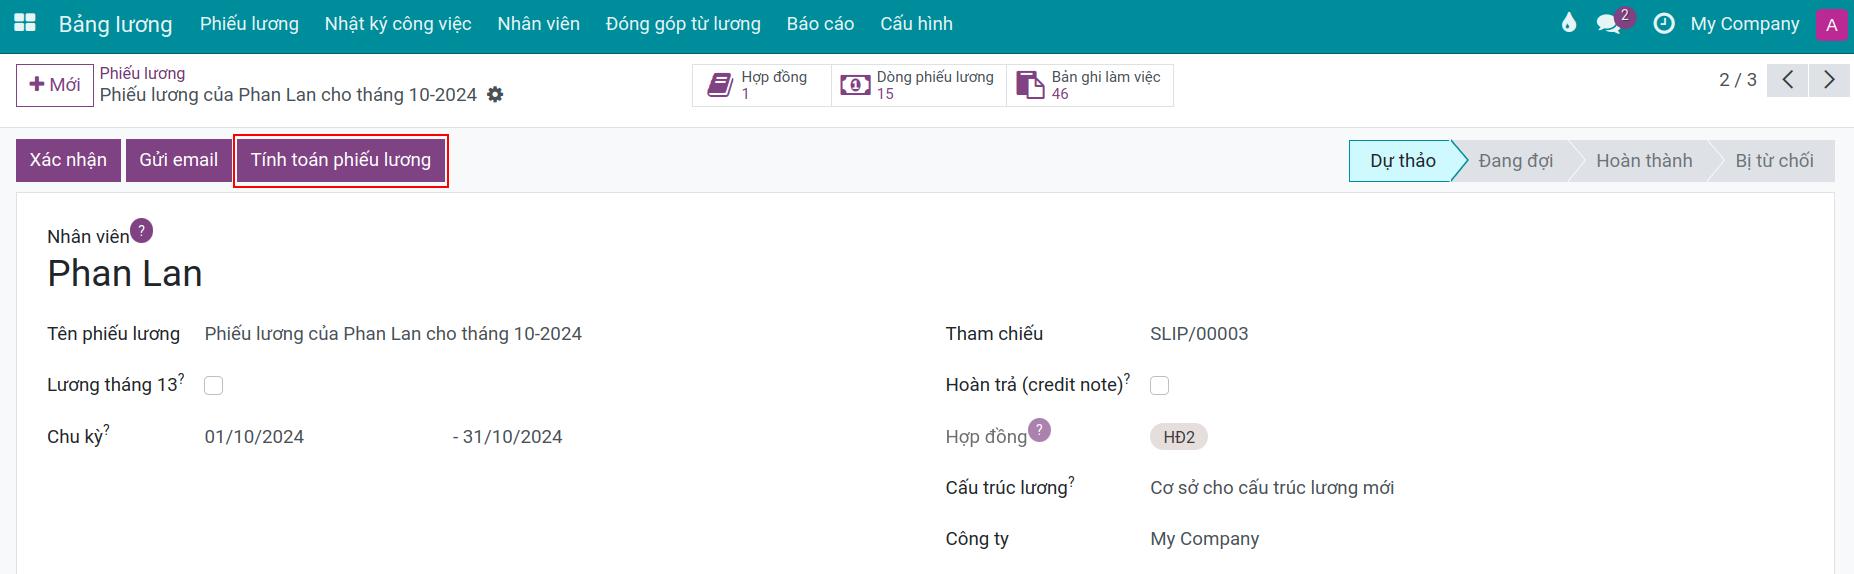Click the Công ty value My Company

(x=1204, y=539)
